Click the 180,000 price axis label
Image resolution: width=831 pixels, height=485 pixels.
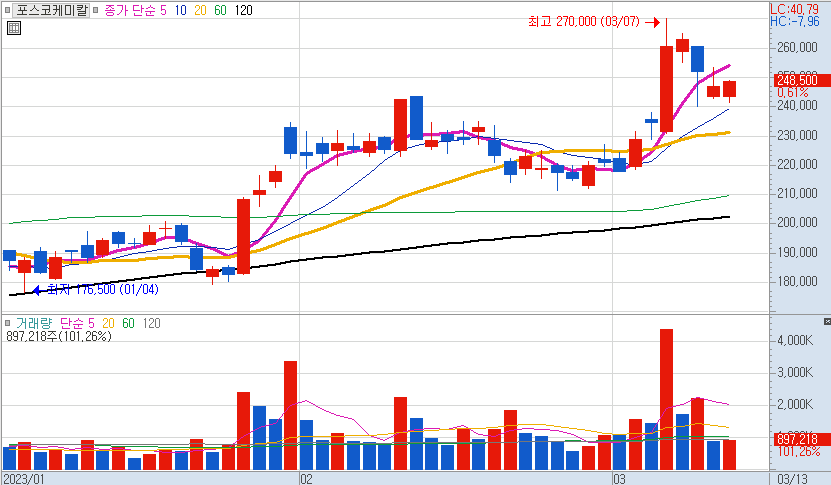(x=797, y=281)
